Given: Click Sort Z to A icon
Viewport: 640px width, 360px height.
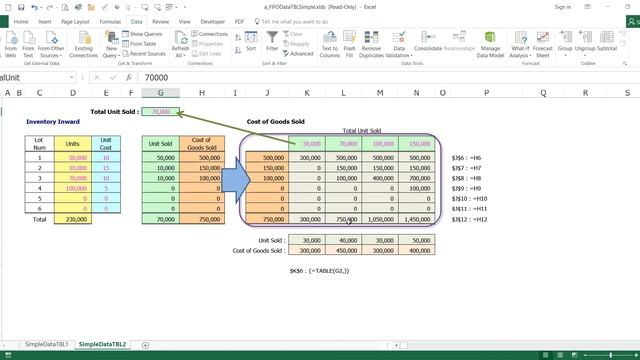Looking at the screenshot, I should [x=238, y=50].
